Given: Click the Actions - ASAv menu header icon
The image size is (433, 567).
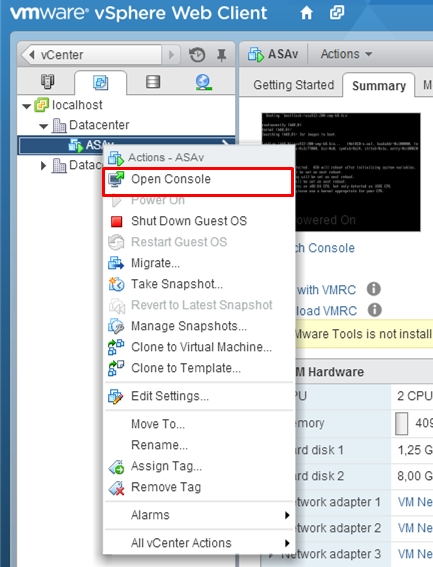Looking at the screenshot, I should pos(116,158).
